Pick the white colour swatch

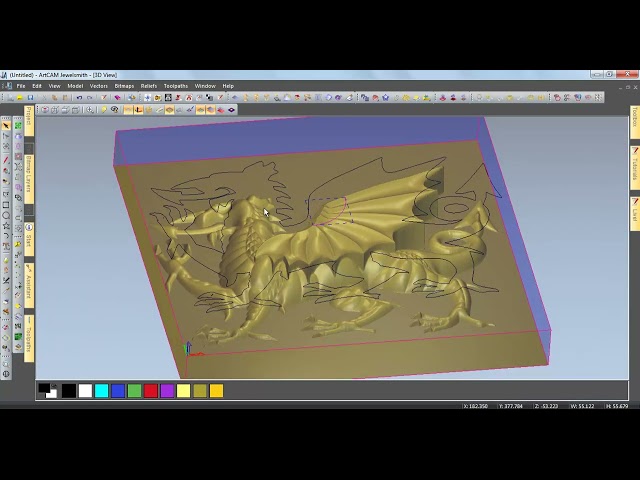tap(85, 391)
